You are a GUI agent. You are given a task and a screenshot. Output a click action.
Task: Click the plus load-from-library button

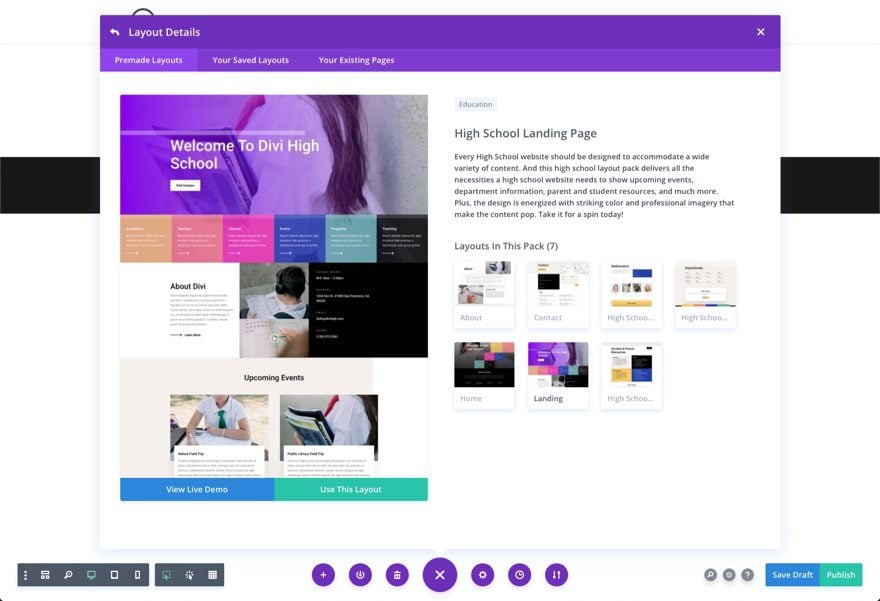click(323, 575)
